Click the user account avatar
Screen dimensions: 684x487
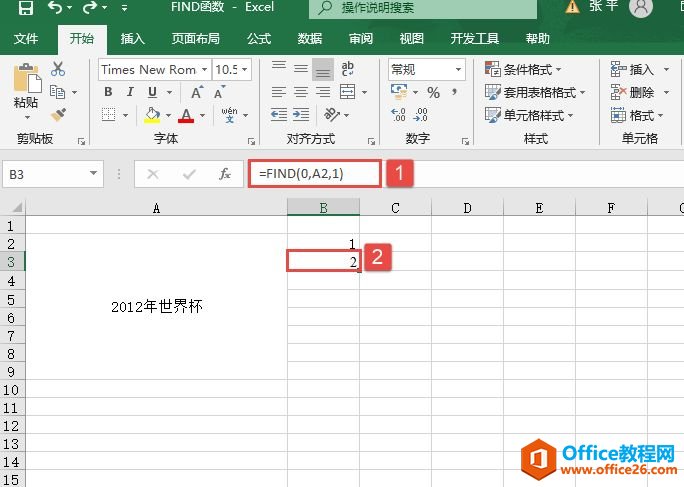pos(641,7)
